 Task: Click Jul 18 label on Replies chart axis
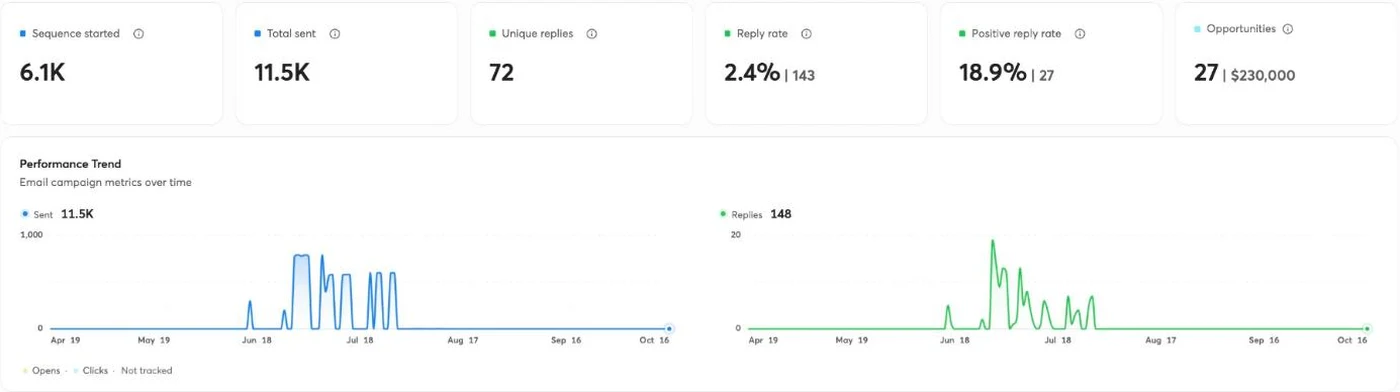coord(1058,341)
